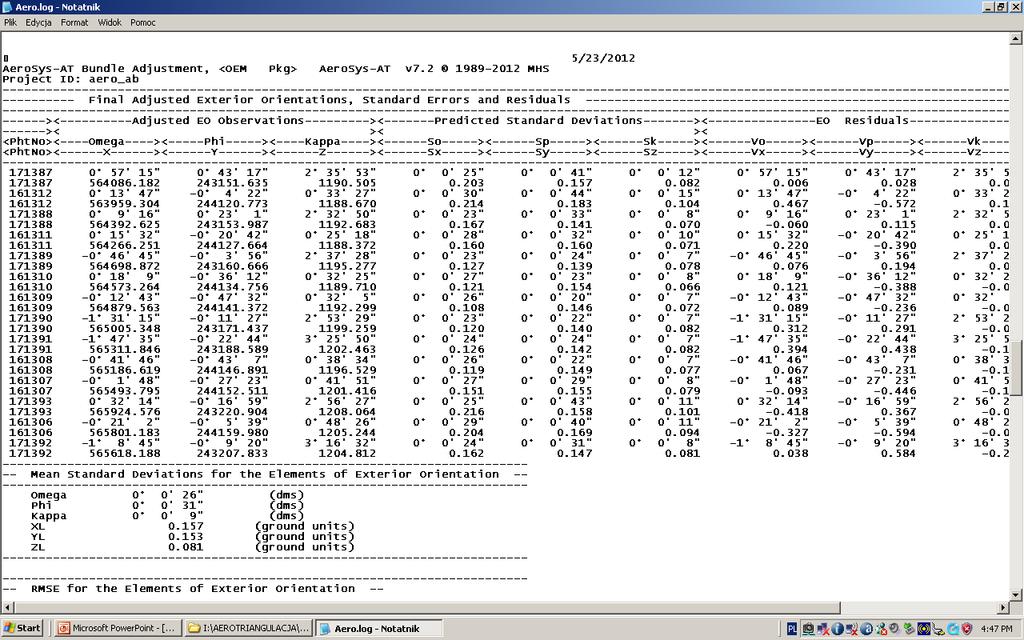Click the horizontal scrollbar right arrow
The width and height of the screenshot is (1024, 640).
1004,607
